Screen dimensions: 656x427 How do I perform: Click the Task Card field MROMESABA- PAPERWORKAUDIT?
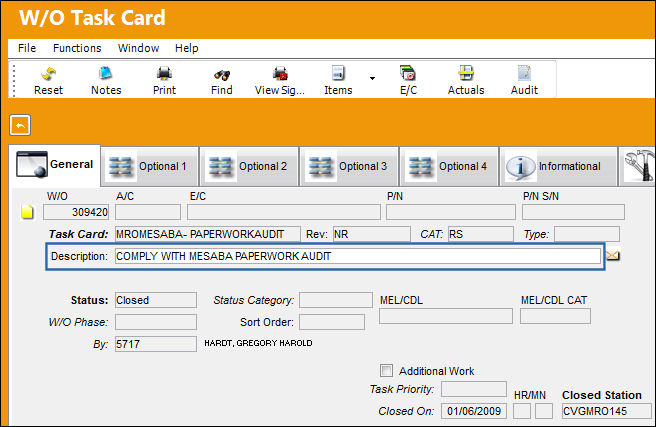click(x=208, y=234)
